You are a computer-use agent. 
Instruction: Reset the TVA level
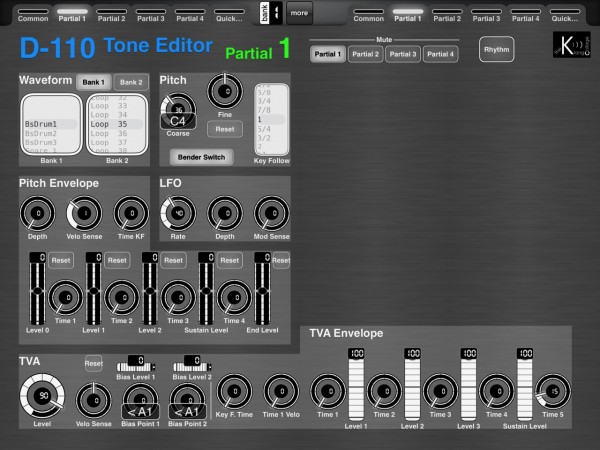[94, 364]
